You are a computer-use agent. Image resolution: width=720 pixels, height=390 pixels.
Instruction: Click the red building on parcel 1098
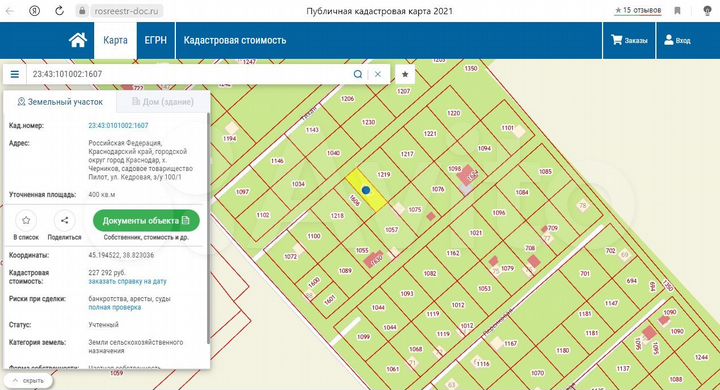coord(468,175)
